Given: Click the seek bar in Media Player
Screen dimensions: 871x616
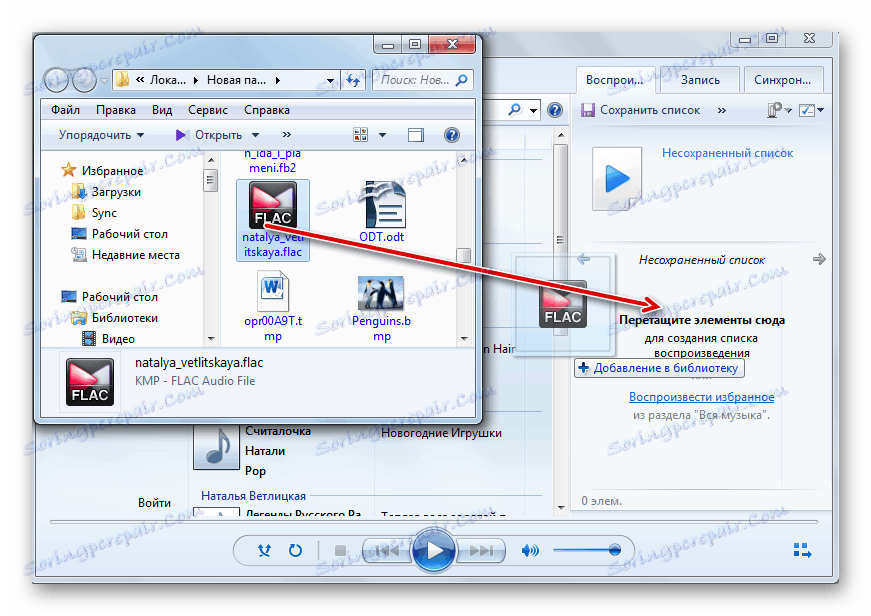Looking at the screenshot, I should (434, 522).
